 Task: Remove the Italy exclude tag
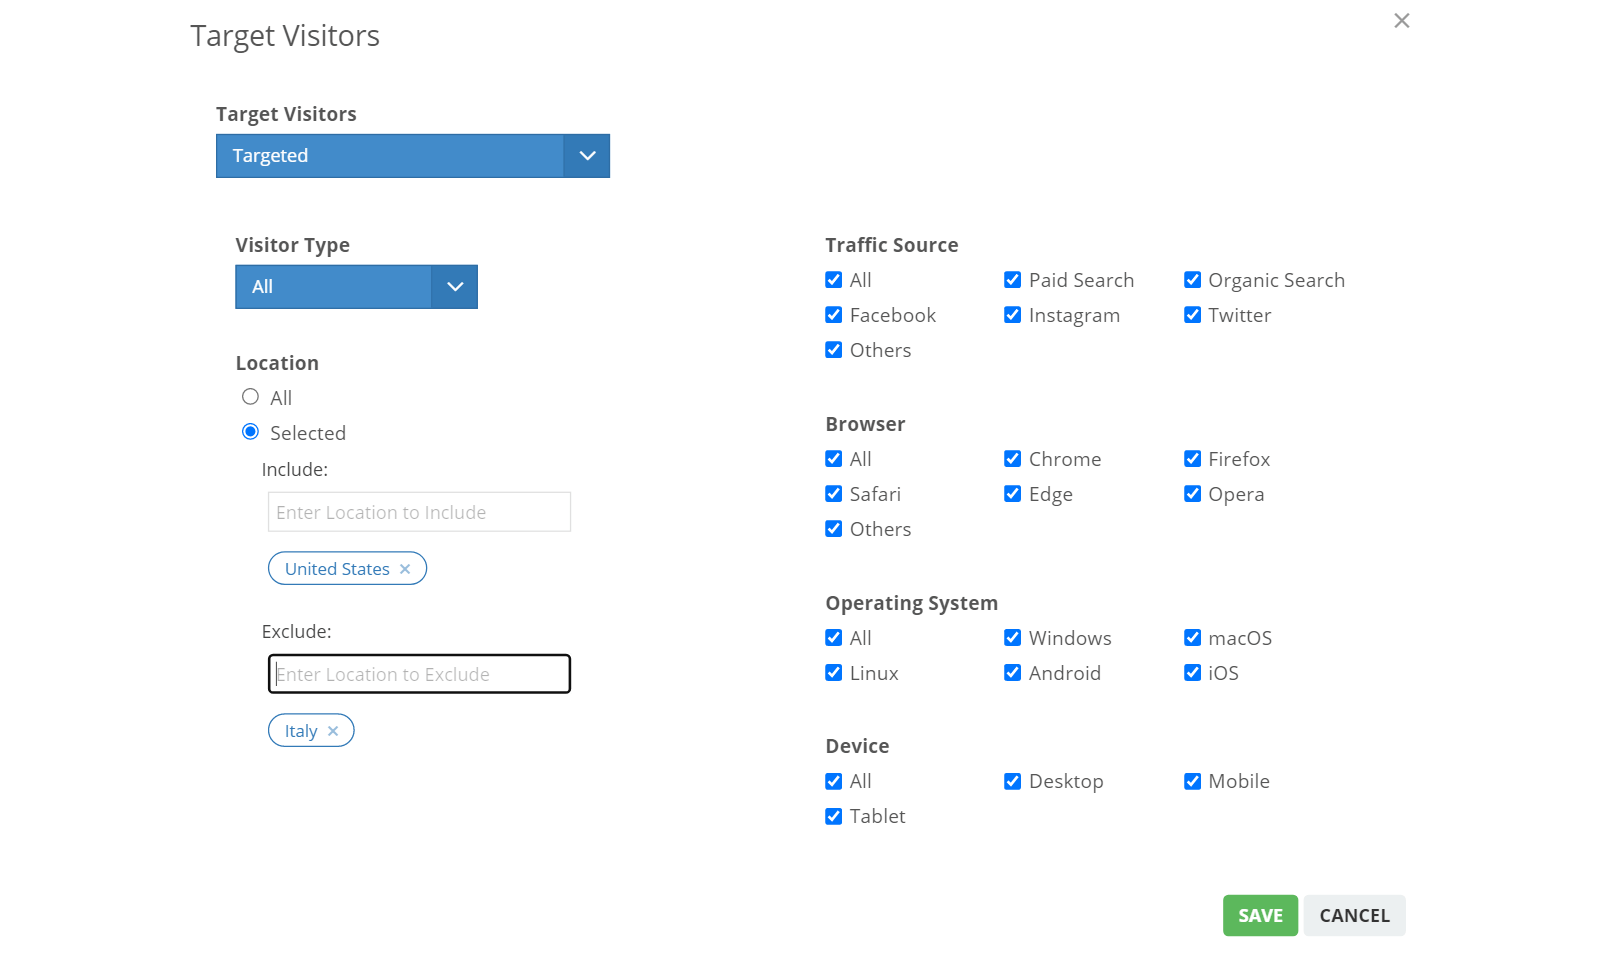point(333,731)
